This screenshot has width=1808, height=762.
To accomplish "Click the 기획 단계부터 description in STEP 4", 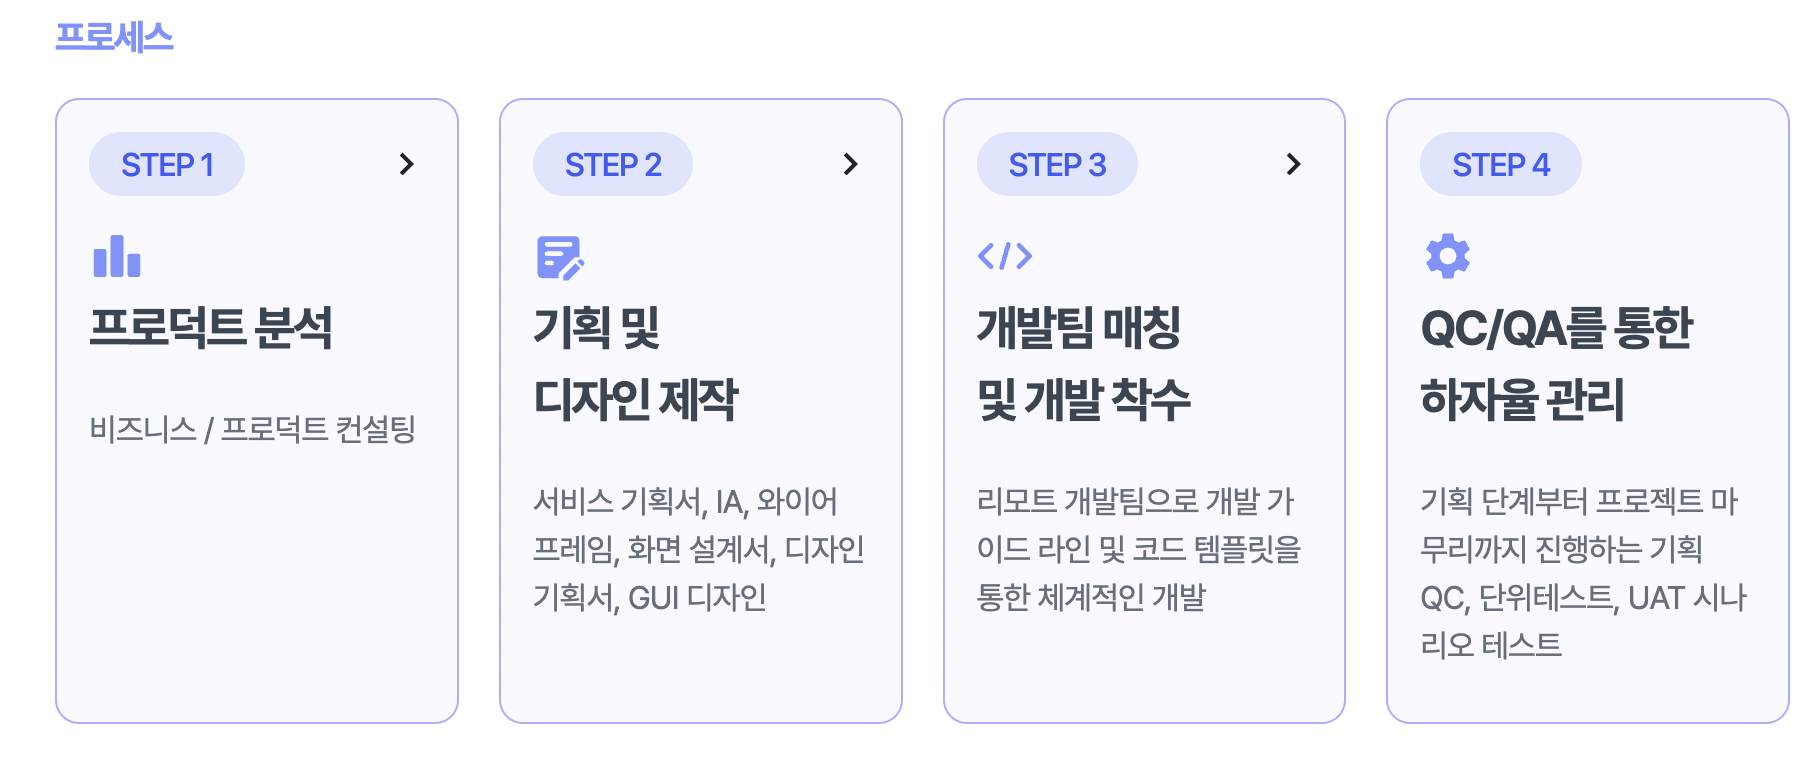I will tap(1582, 573).
